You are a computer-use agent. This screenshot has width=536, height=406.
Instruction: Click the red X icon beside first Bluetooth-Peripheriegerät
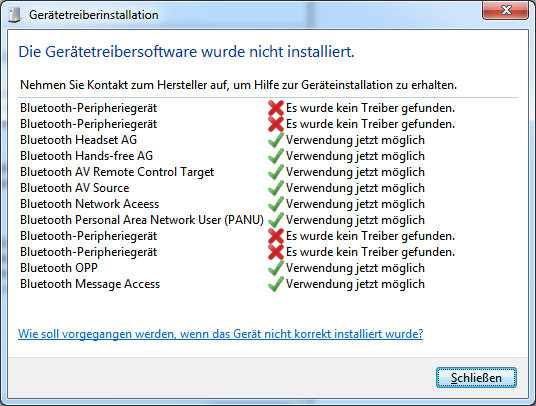click(276, 108)
